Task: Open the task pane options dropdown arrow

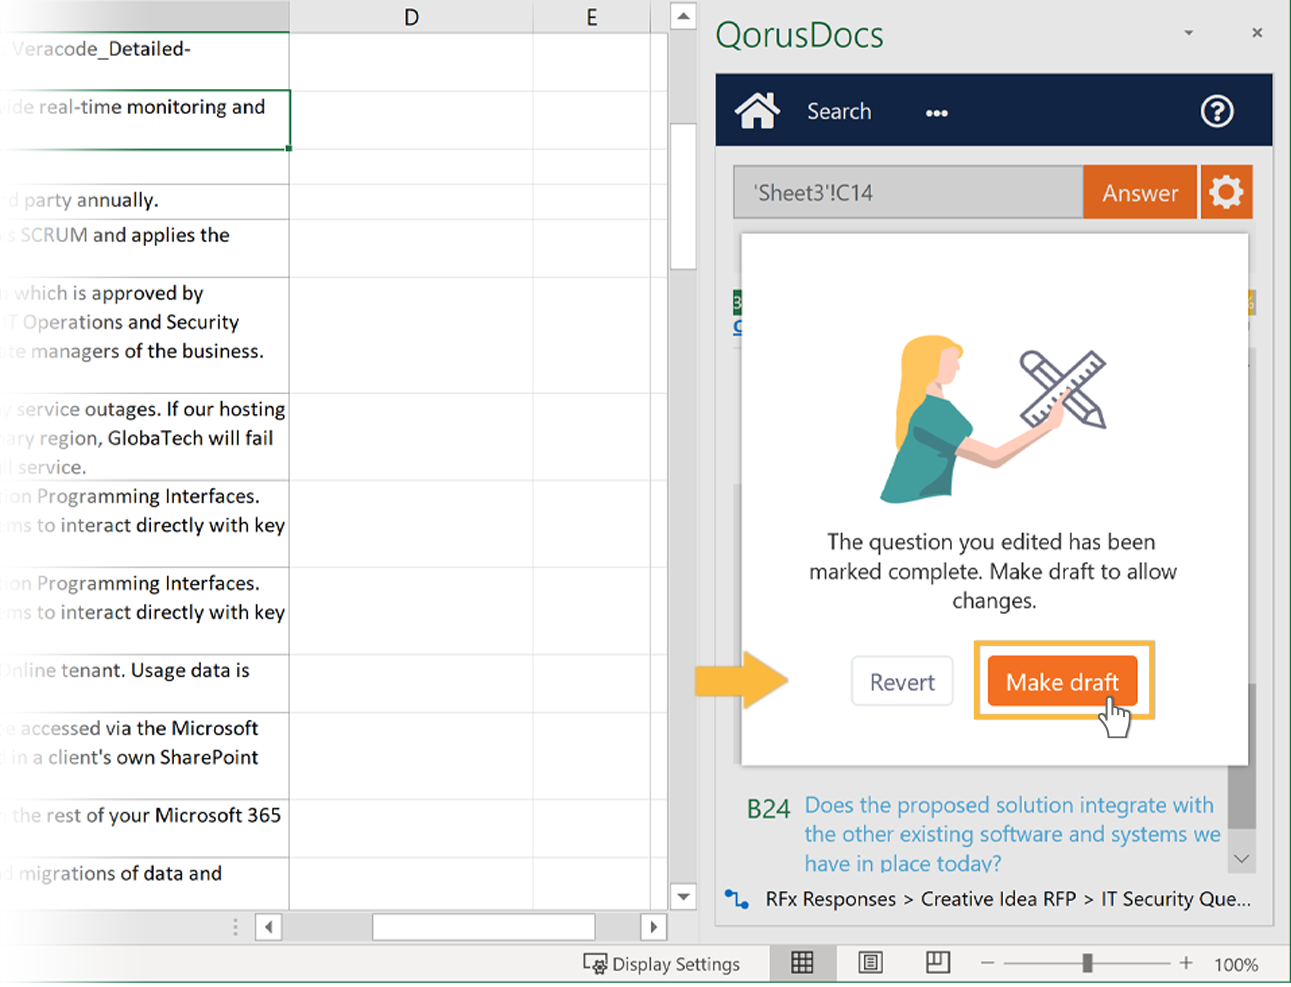Action: tap(1188, 33)
